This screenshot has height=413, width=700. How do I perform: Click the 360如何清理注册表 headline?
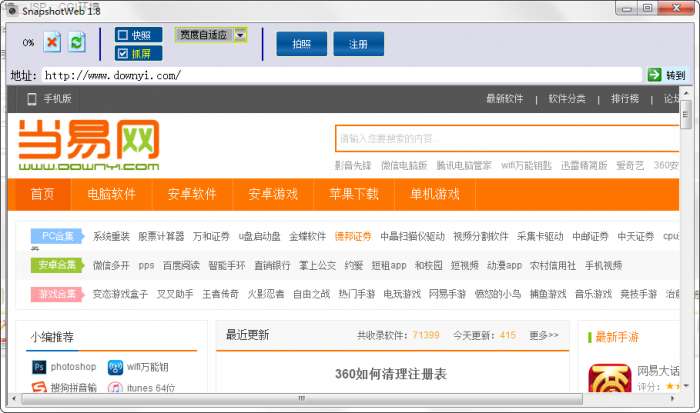coord(391,374)
